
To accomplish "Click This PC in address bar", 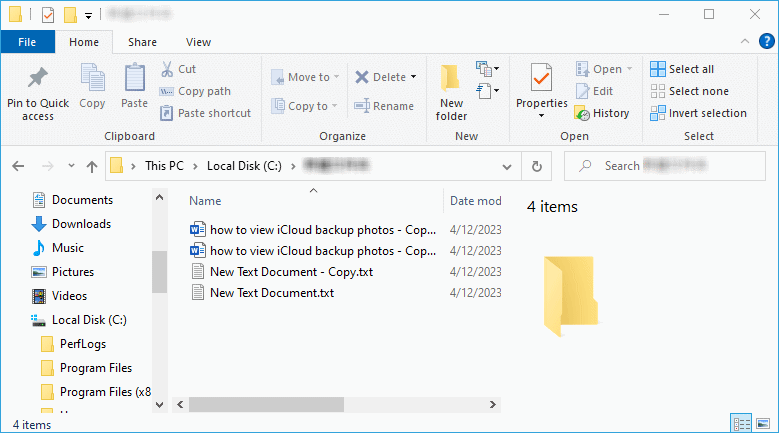I will (x=164, y=166).
